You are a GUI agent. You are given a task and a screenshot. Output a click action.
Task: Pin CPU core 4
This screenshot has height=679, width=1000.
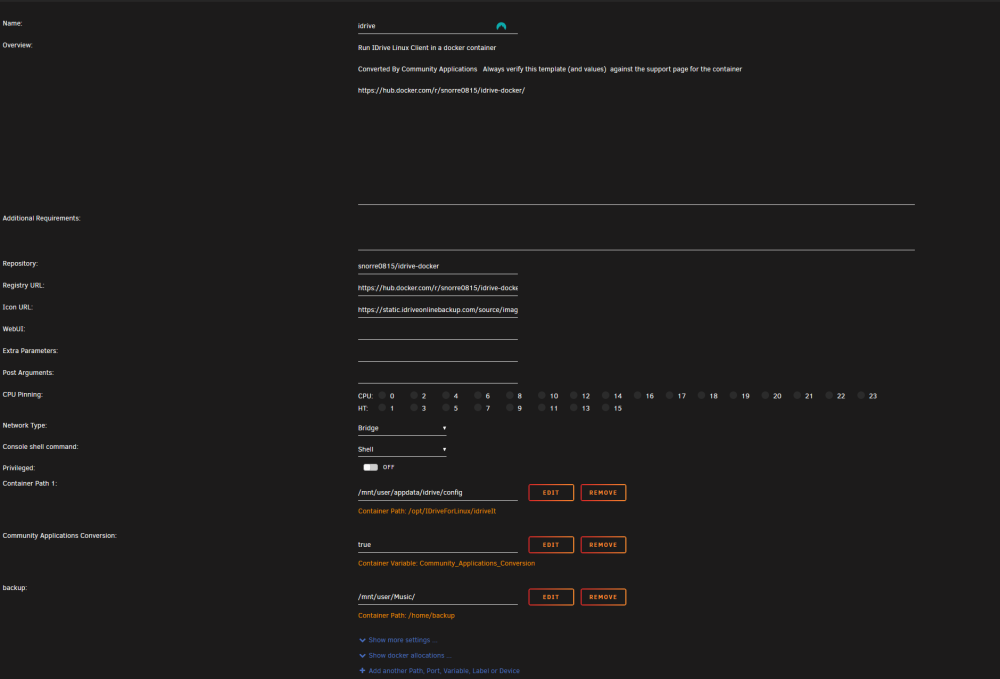446,395
